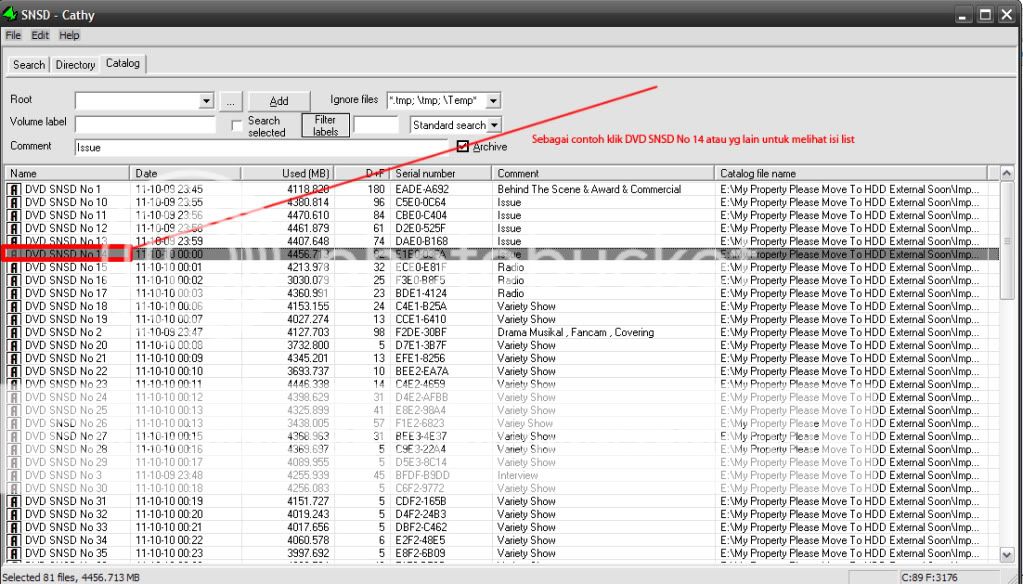This screenshot has width=1023, height=584.
Task: Open the Help menu
Action: 69,35
